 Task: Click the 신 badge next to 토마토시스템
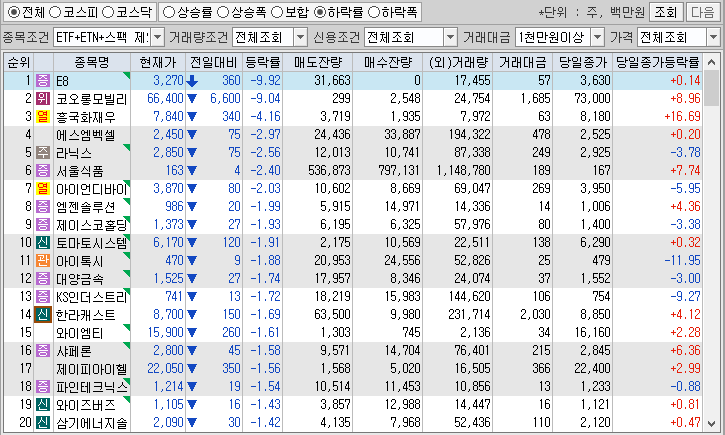point(43,243)
